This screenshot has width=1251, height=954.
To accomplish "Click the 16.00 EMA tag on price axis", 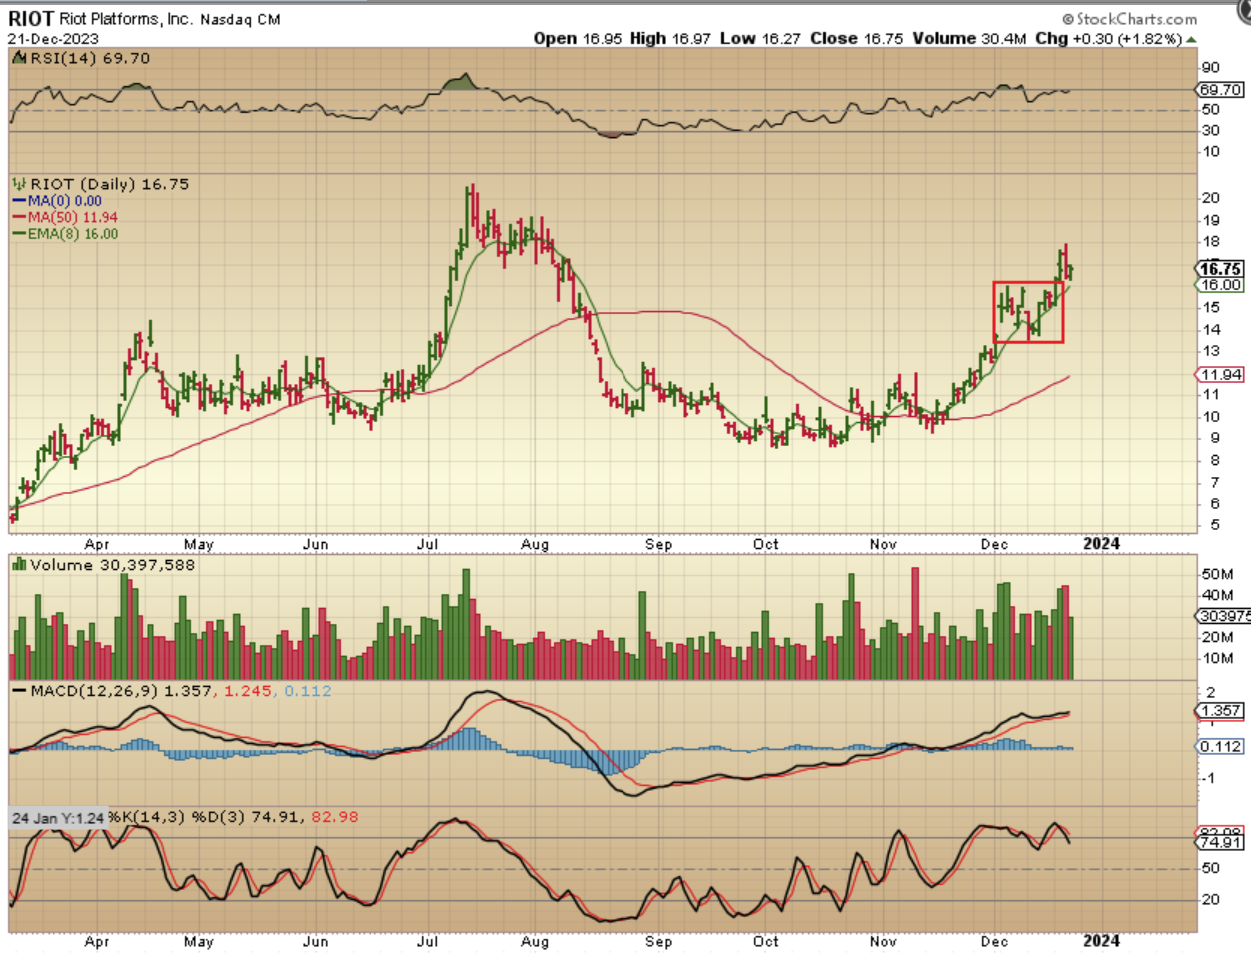I will click(x=1220, y=285).
